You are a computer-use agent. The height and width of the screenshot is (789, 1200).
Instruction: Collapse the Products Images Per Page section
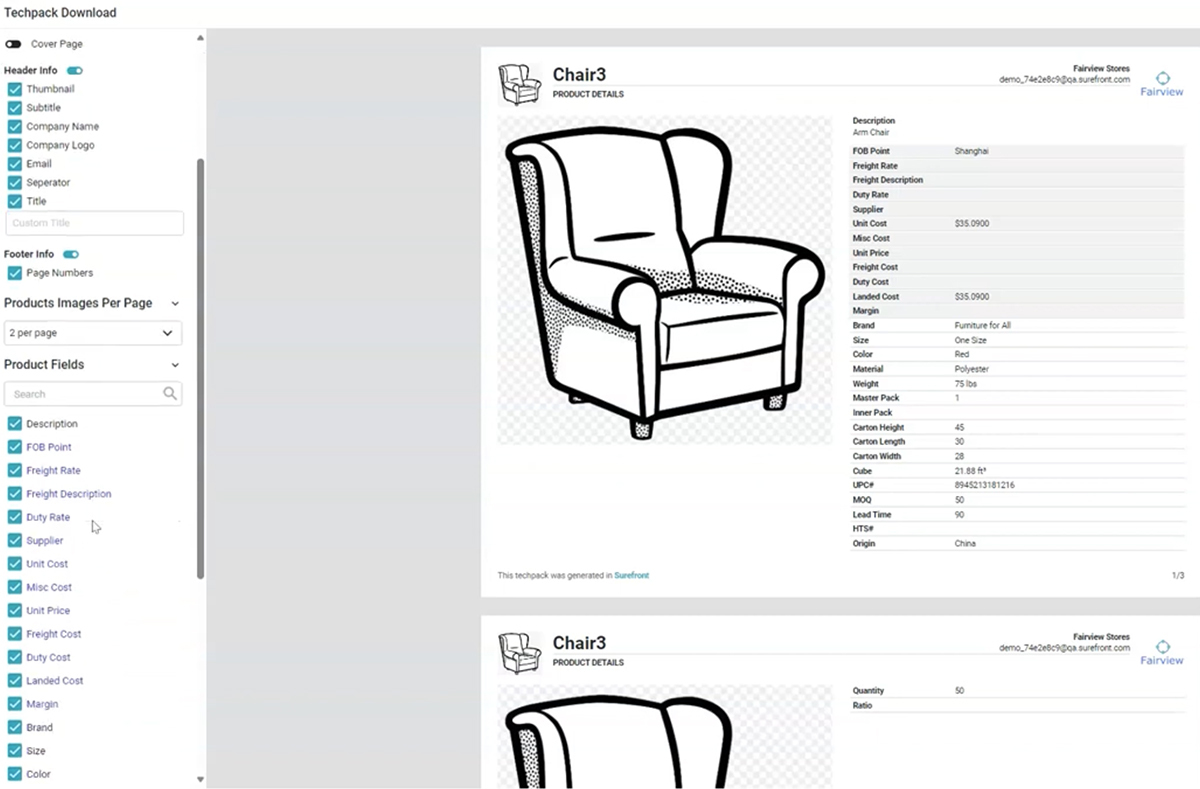click(x=175, y=303)
